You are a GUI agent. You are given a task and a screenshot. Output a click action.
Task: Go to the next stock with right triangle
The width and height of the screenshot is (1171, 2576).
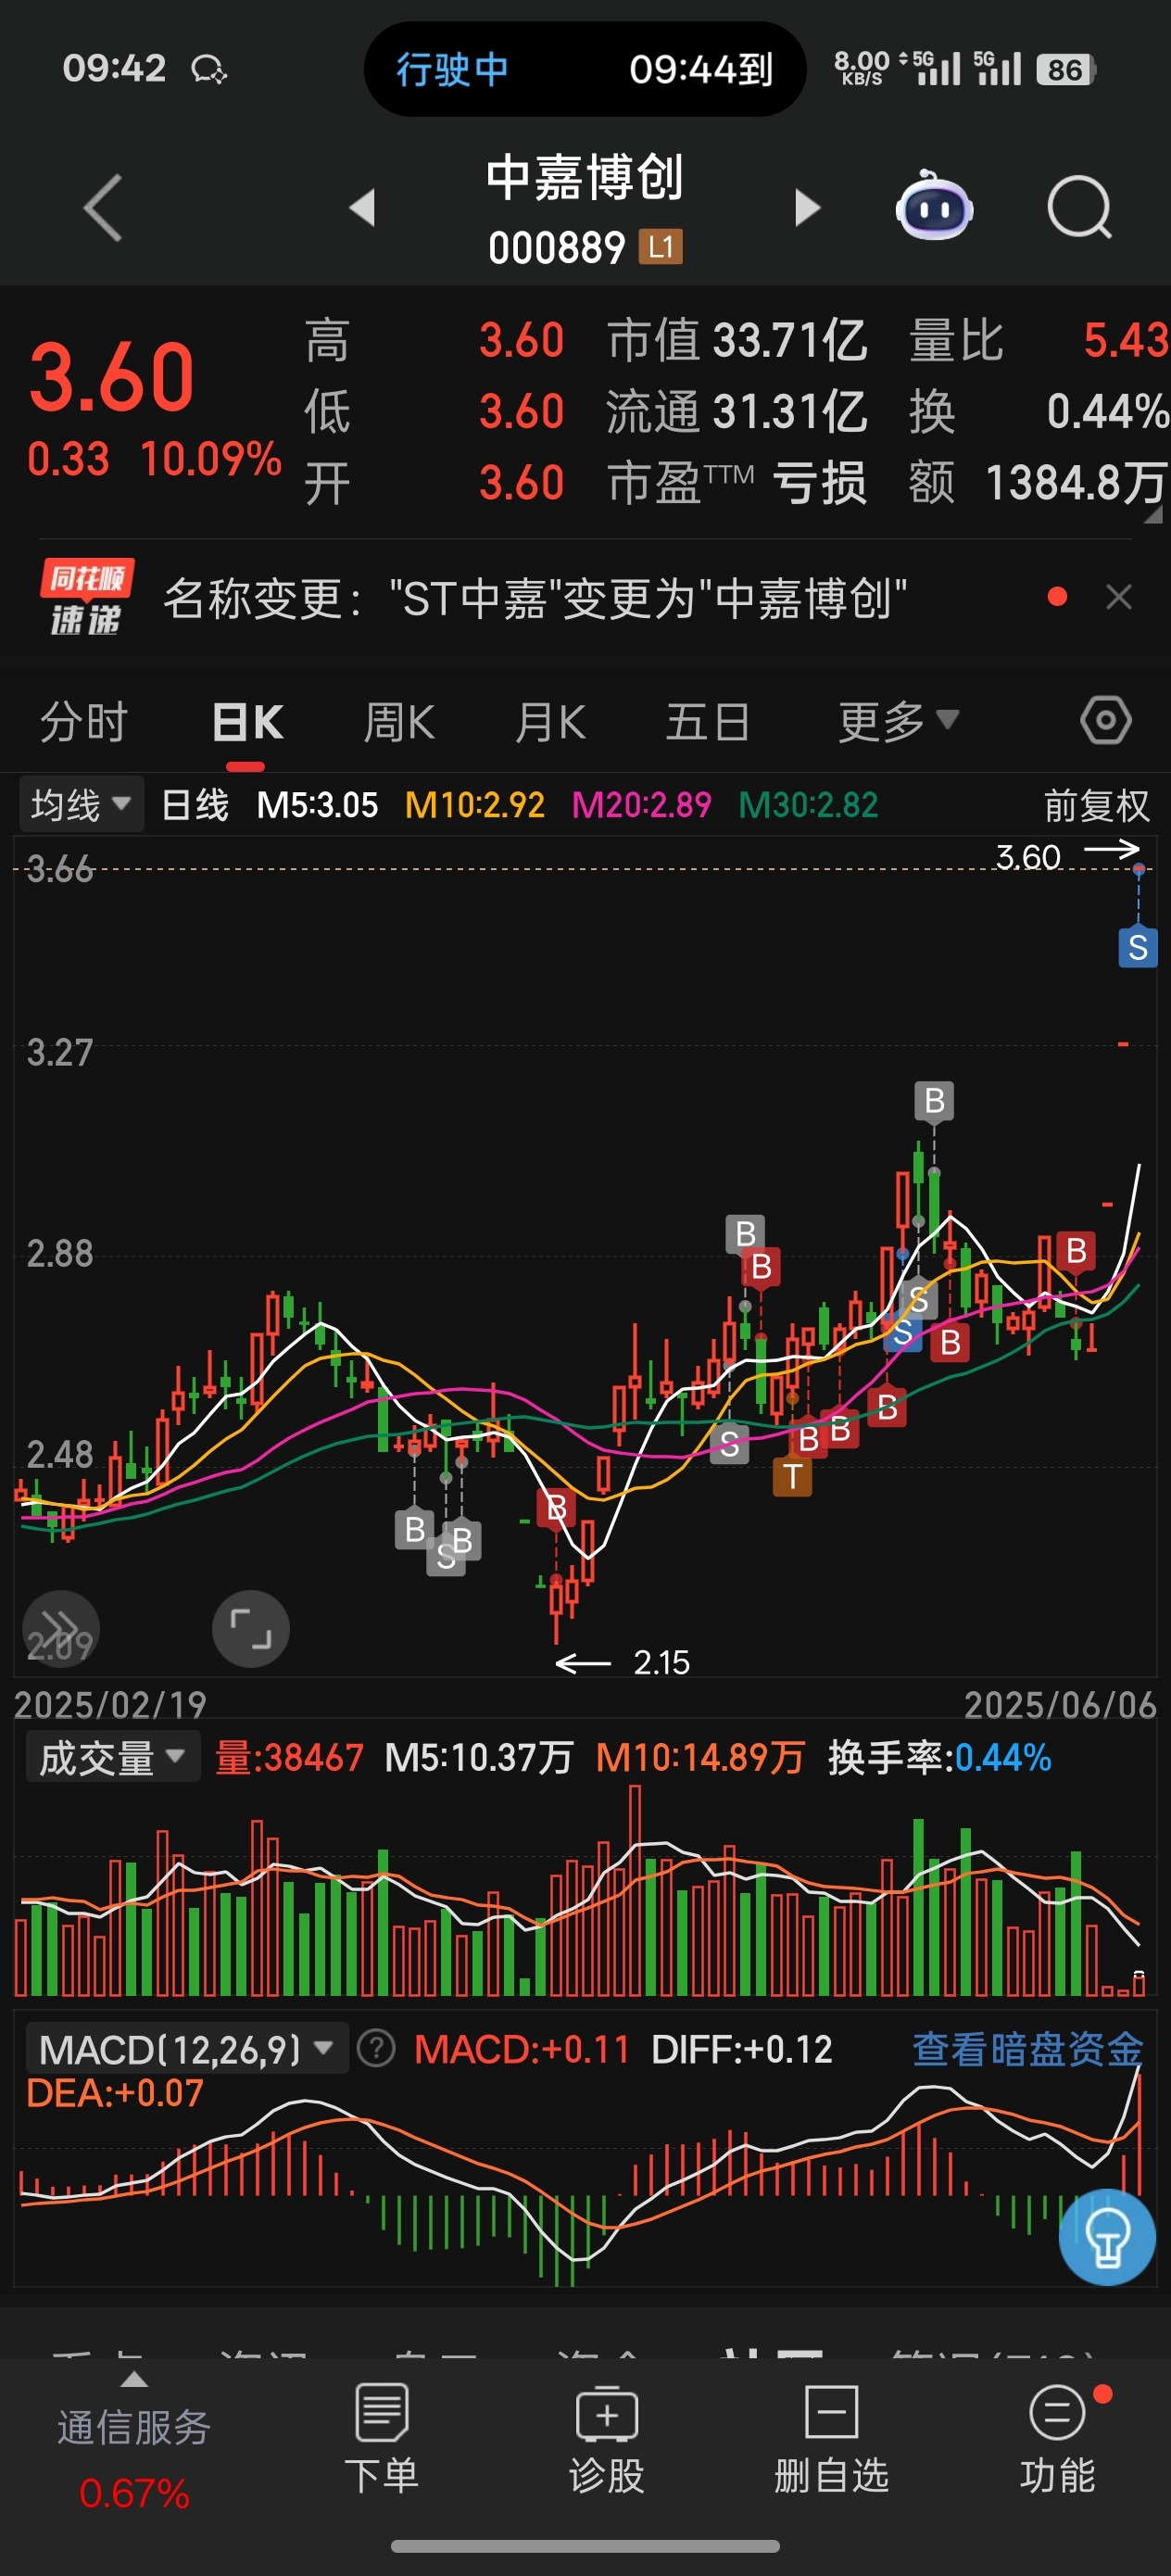807,208
